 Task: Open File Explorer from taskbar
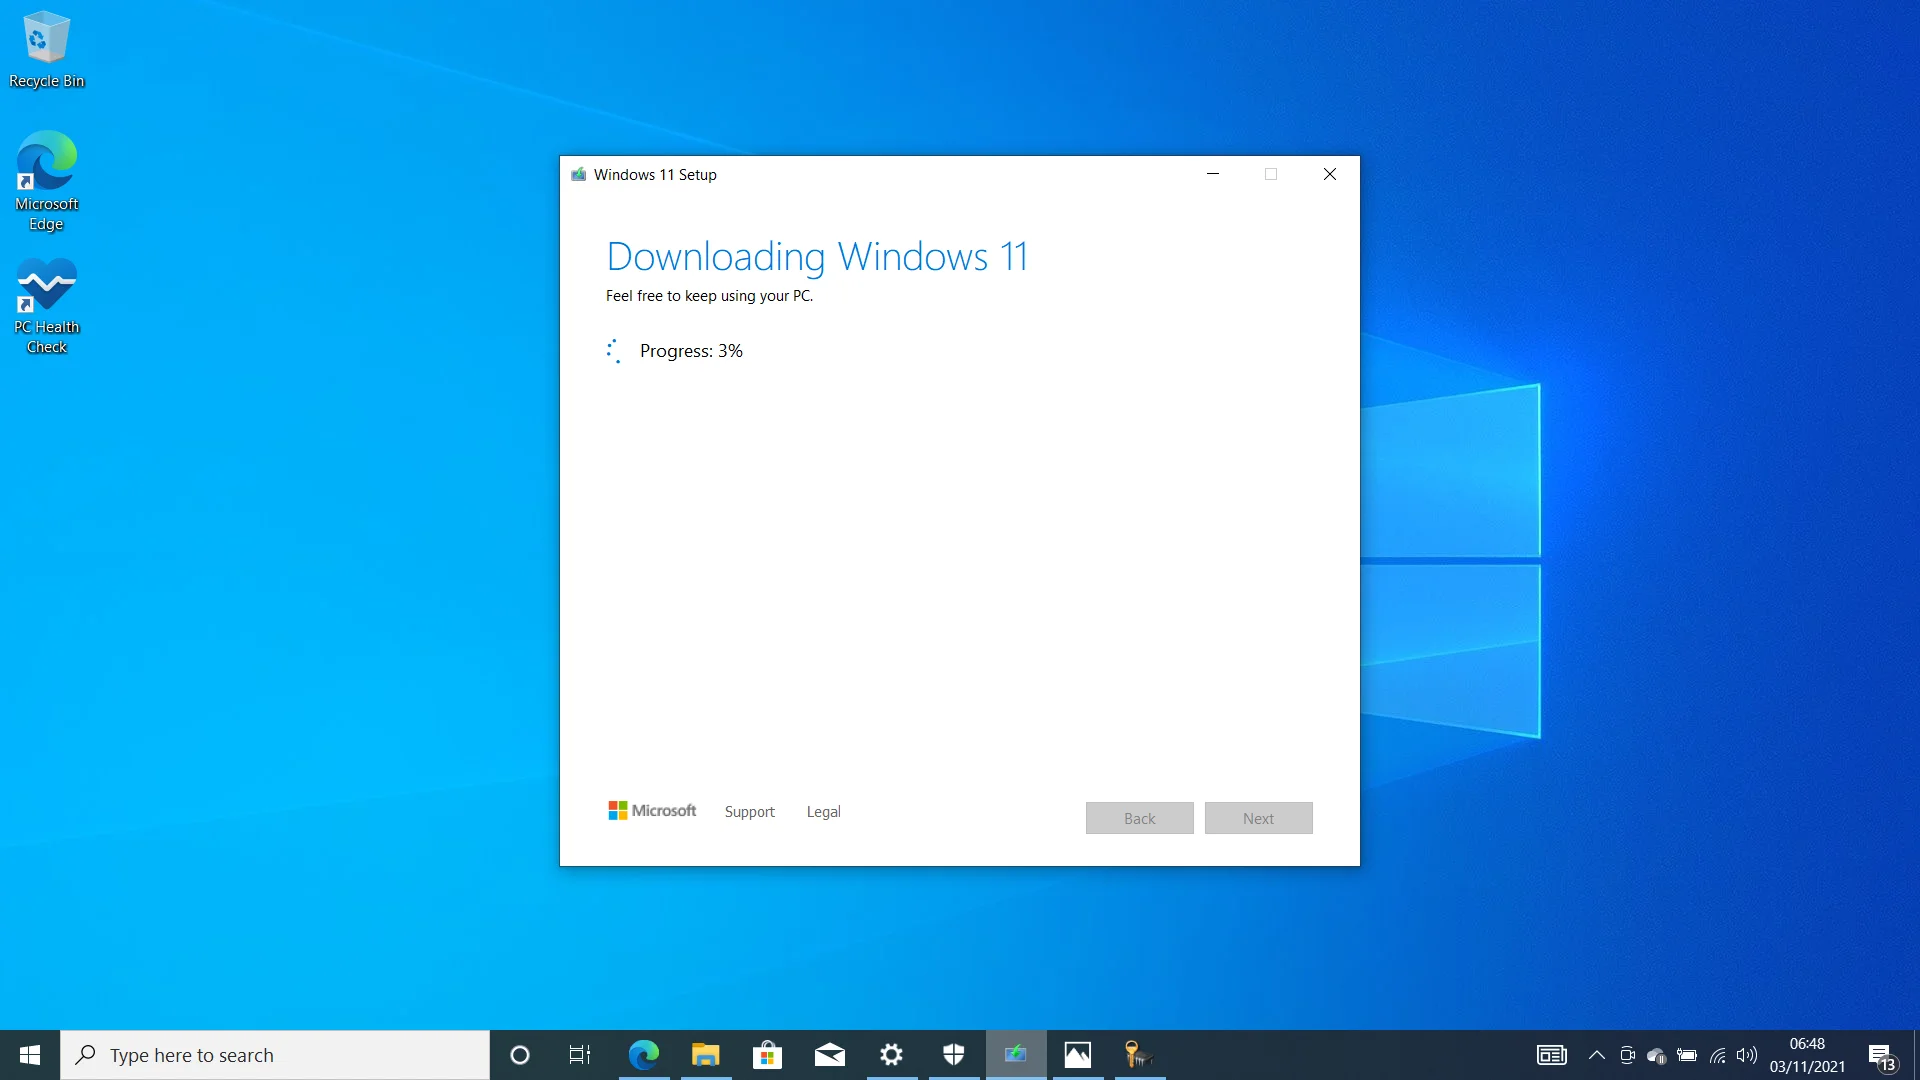[x=705, y=1054]
